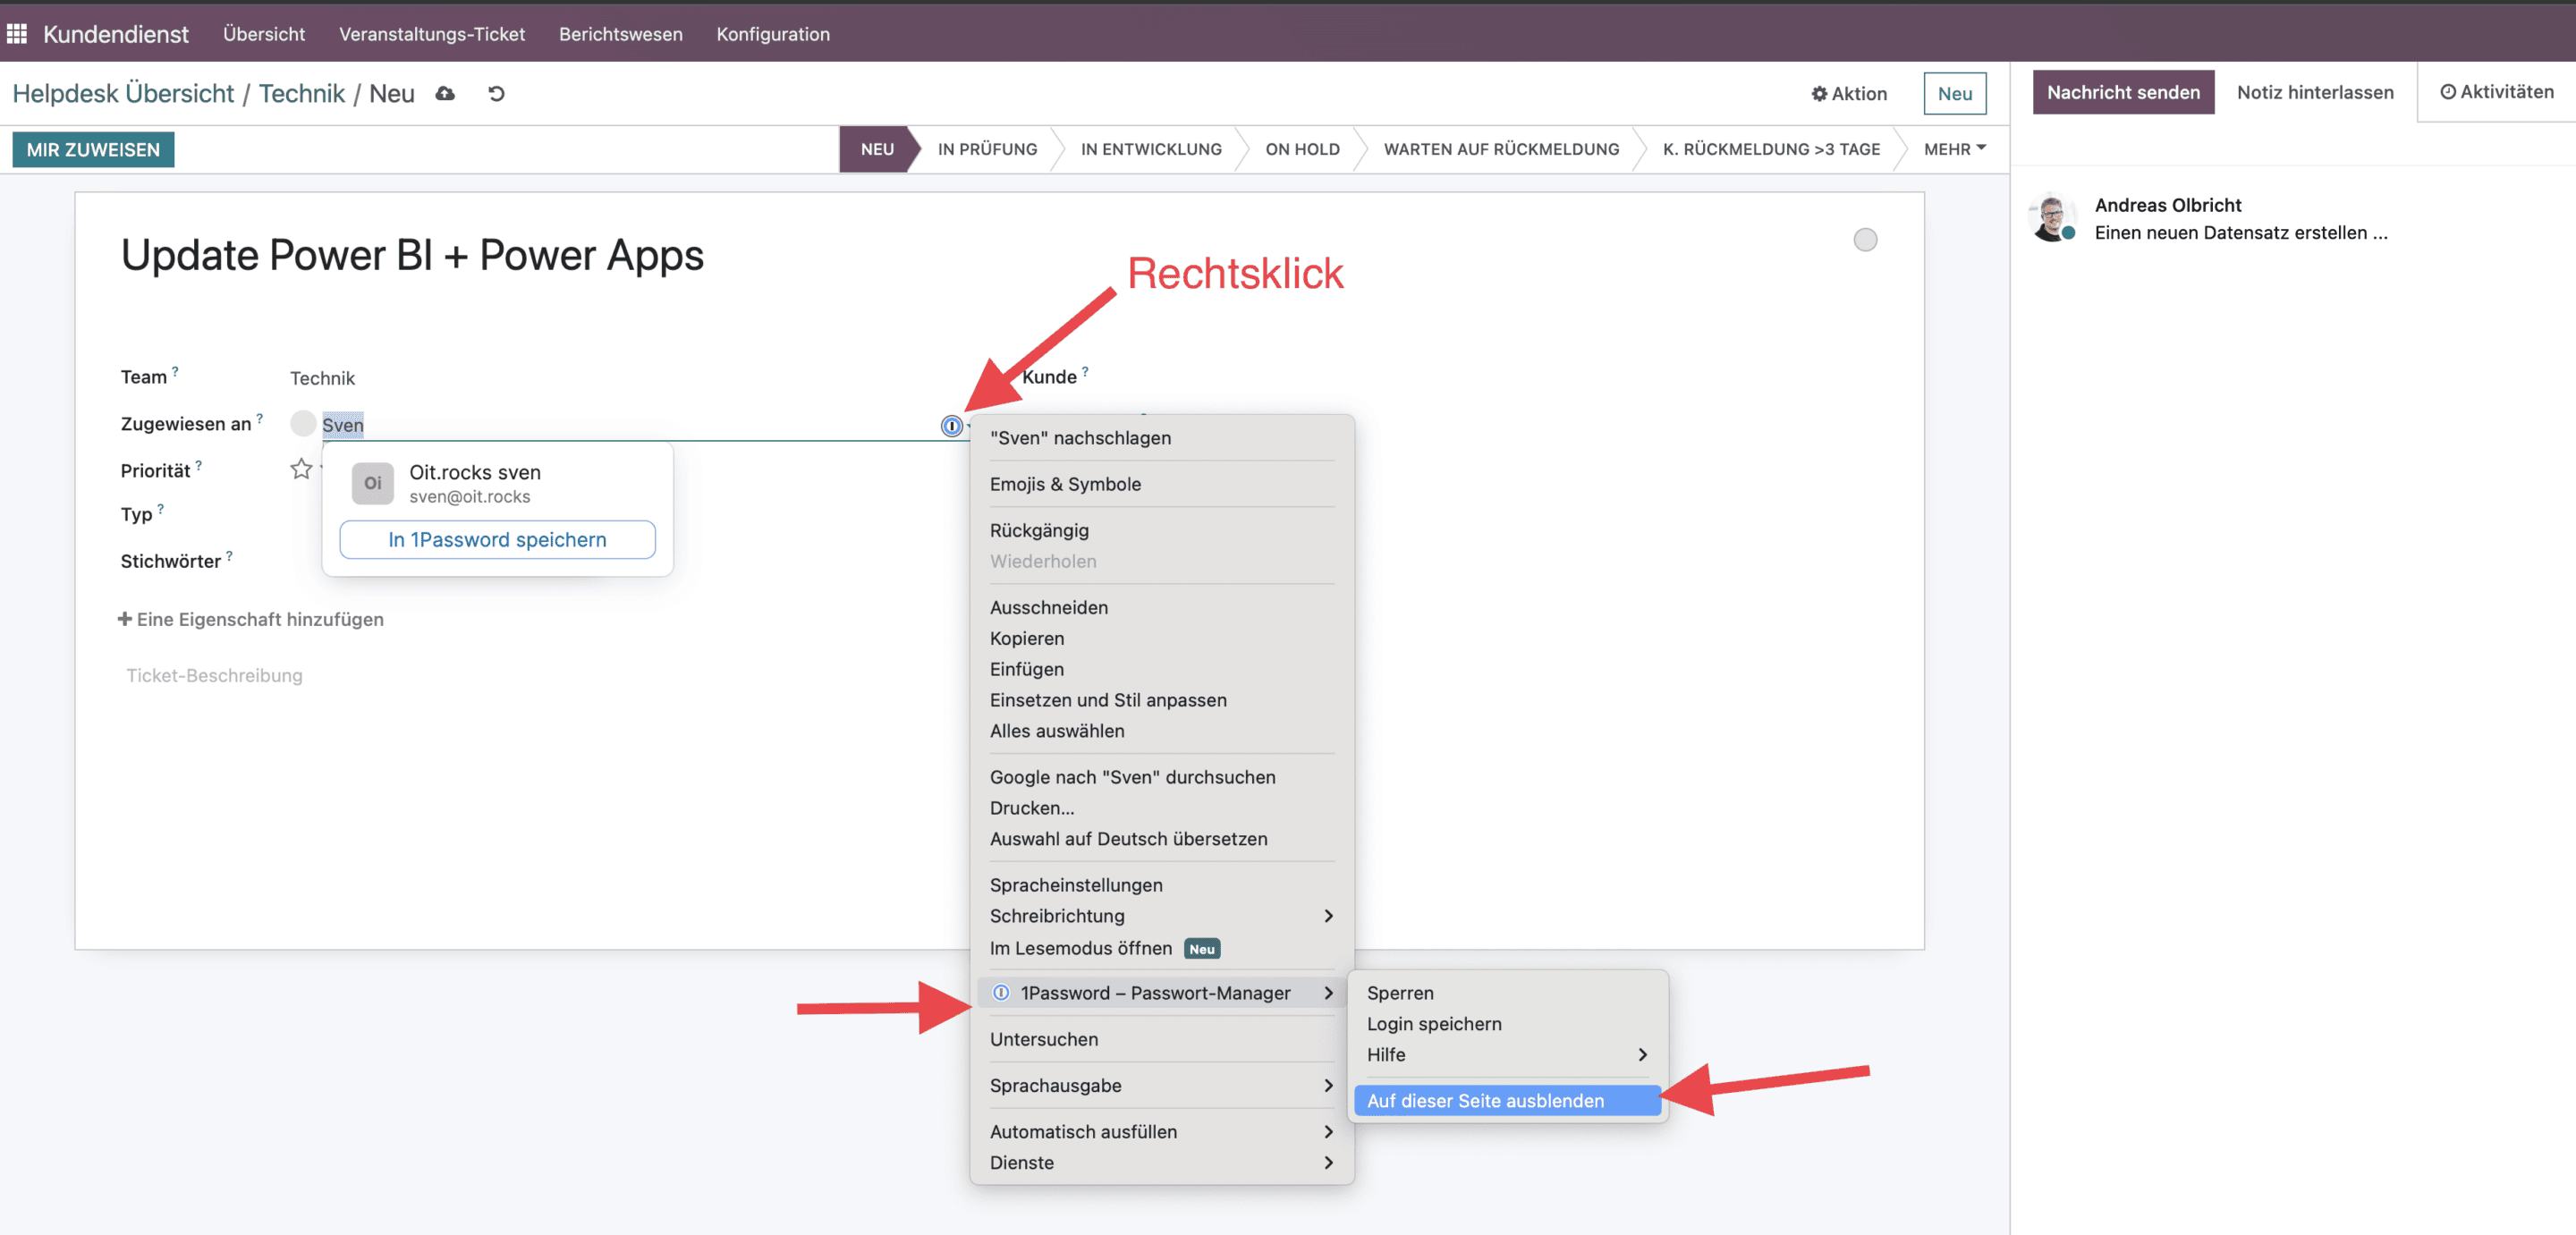Image resolution: width=2576 pixels, height=1235 pixels.
Task: Click the 1Password icon in assignee field
Action: [x=951, y=426]
